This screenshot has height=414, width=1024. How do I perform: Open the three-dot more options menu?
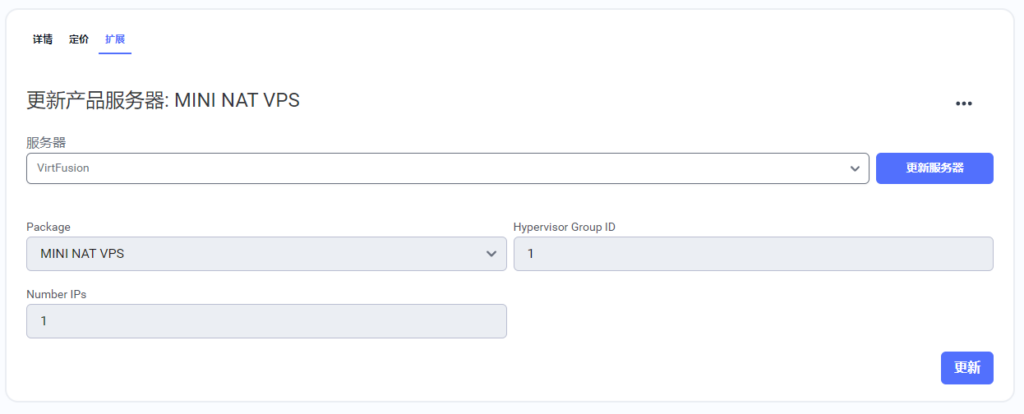click(x=963, y=103)
